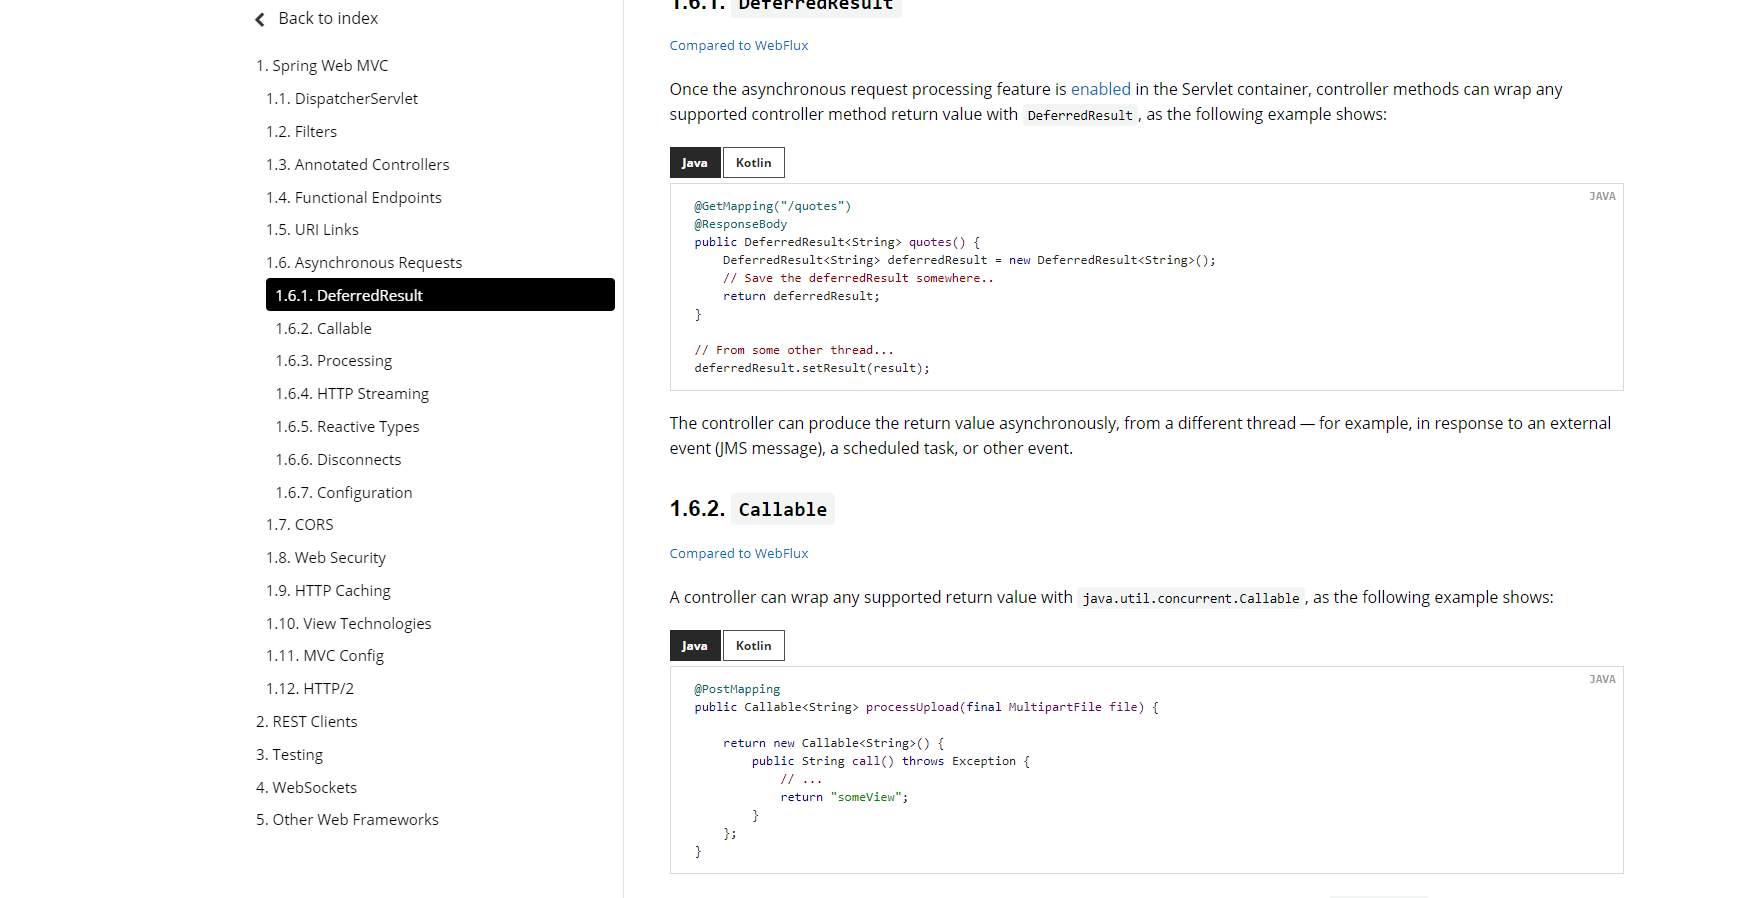Screen dimensions: 1759x898
Task: Open the Back to index link
Action: [x=328, y=18]
